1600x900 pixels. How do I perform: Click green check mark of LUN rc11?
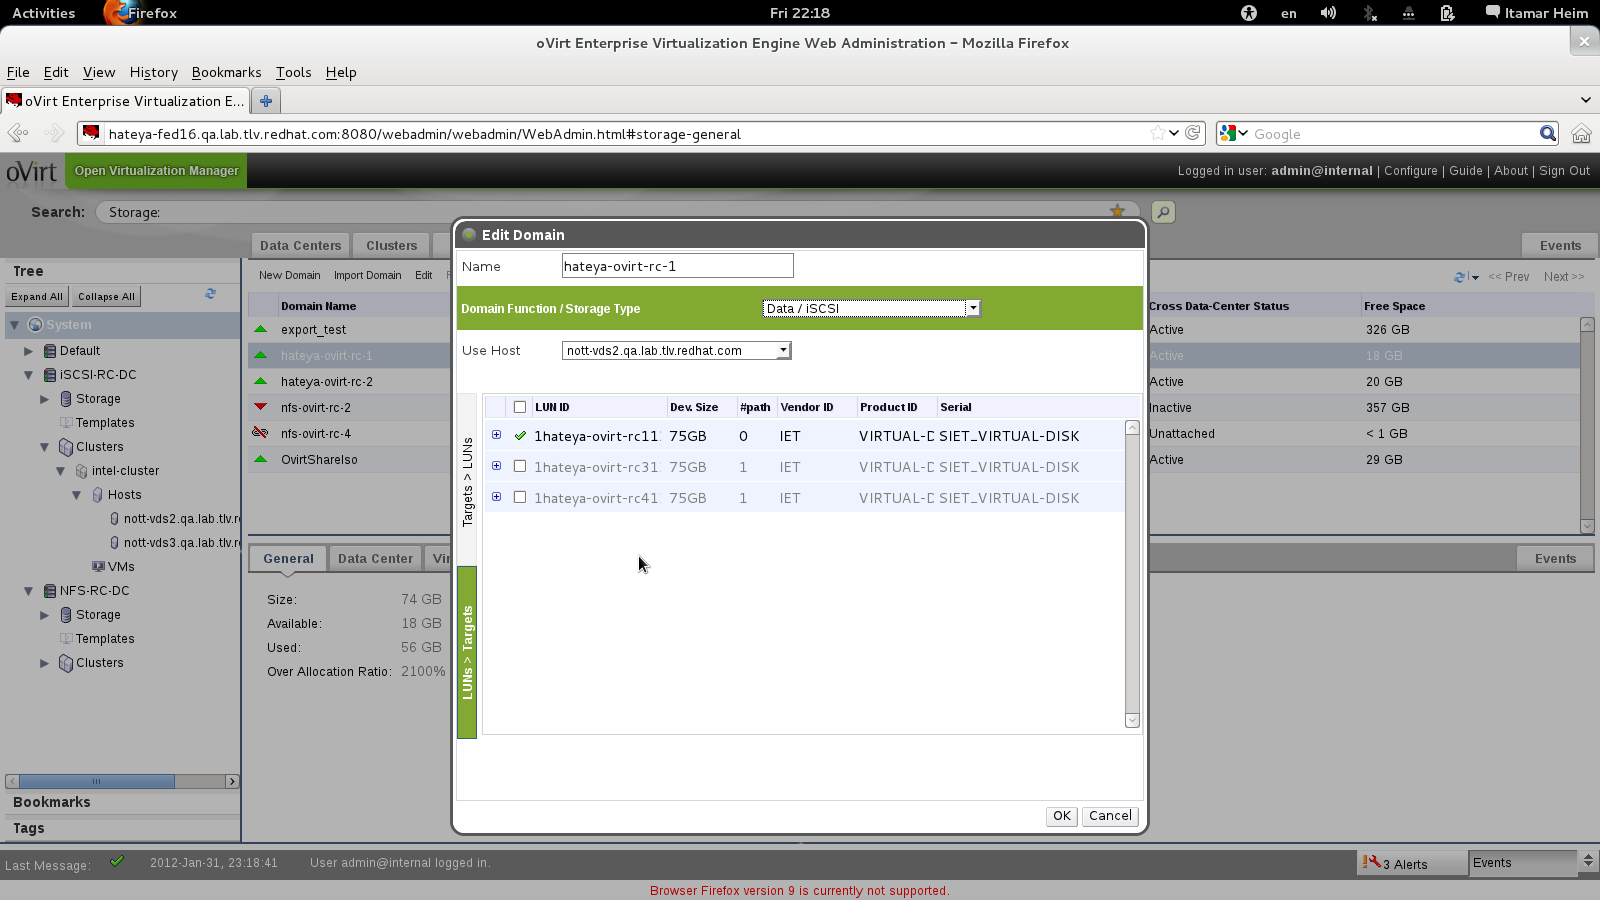pyautogui.click(x=520, y=435)
